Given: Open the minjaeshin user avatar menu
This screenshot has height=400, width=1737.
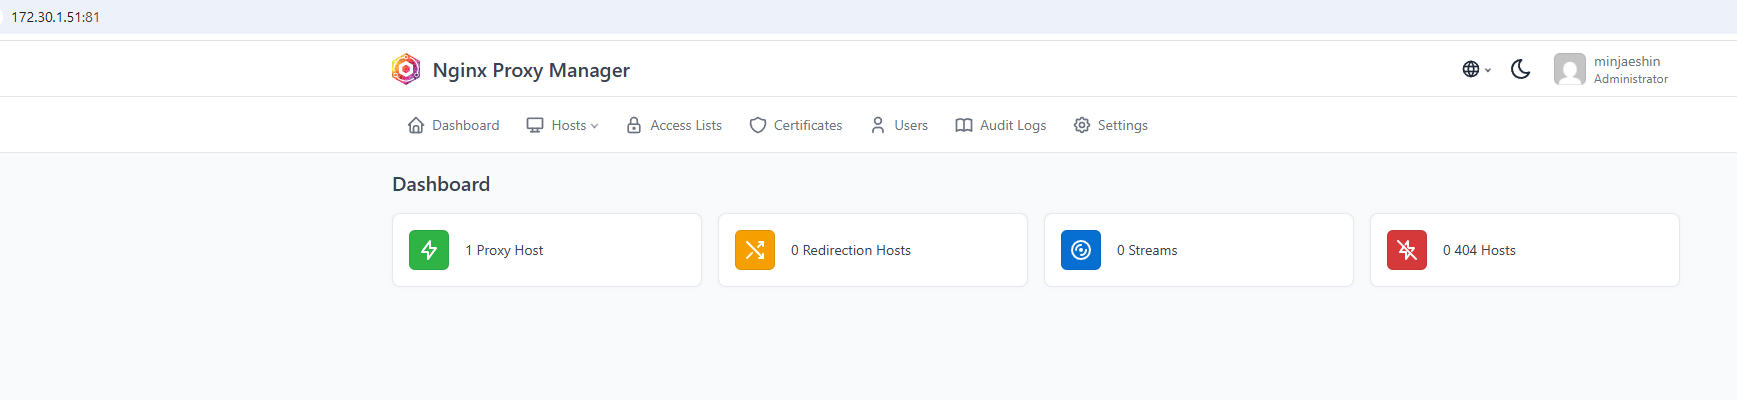Looking at the screenshot, I should point(1569,69).
